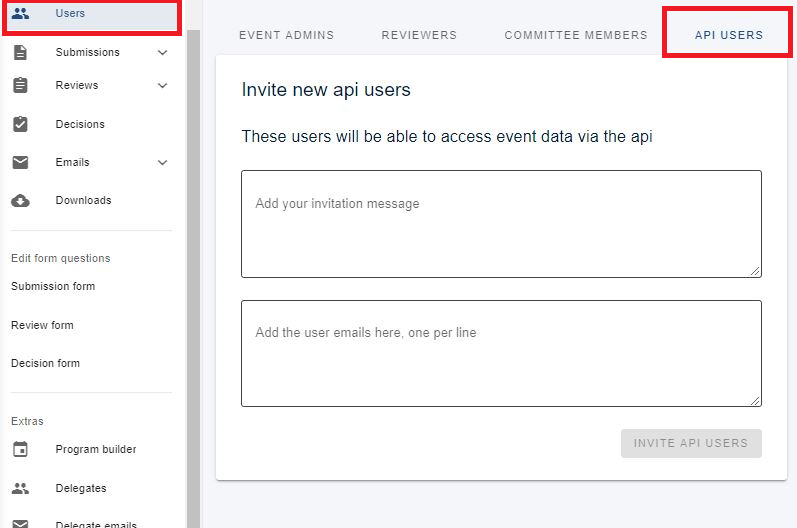The image size is (797, 528).
Task: Switch to the Event Admins tab
Action: tap(287, 35)
